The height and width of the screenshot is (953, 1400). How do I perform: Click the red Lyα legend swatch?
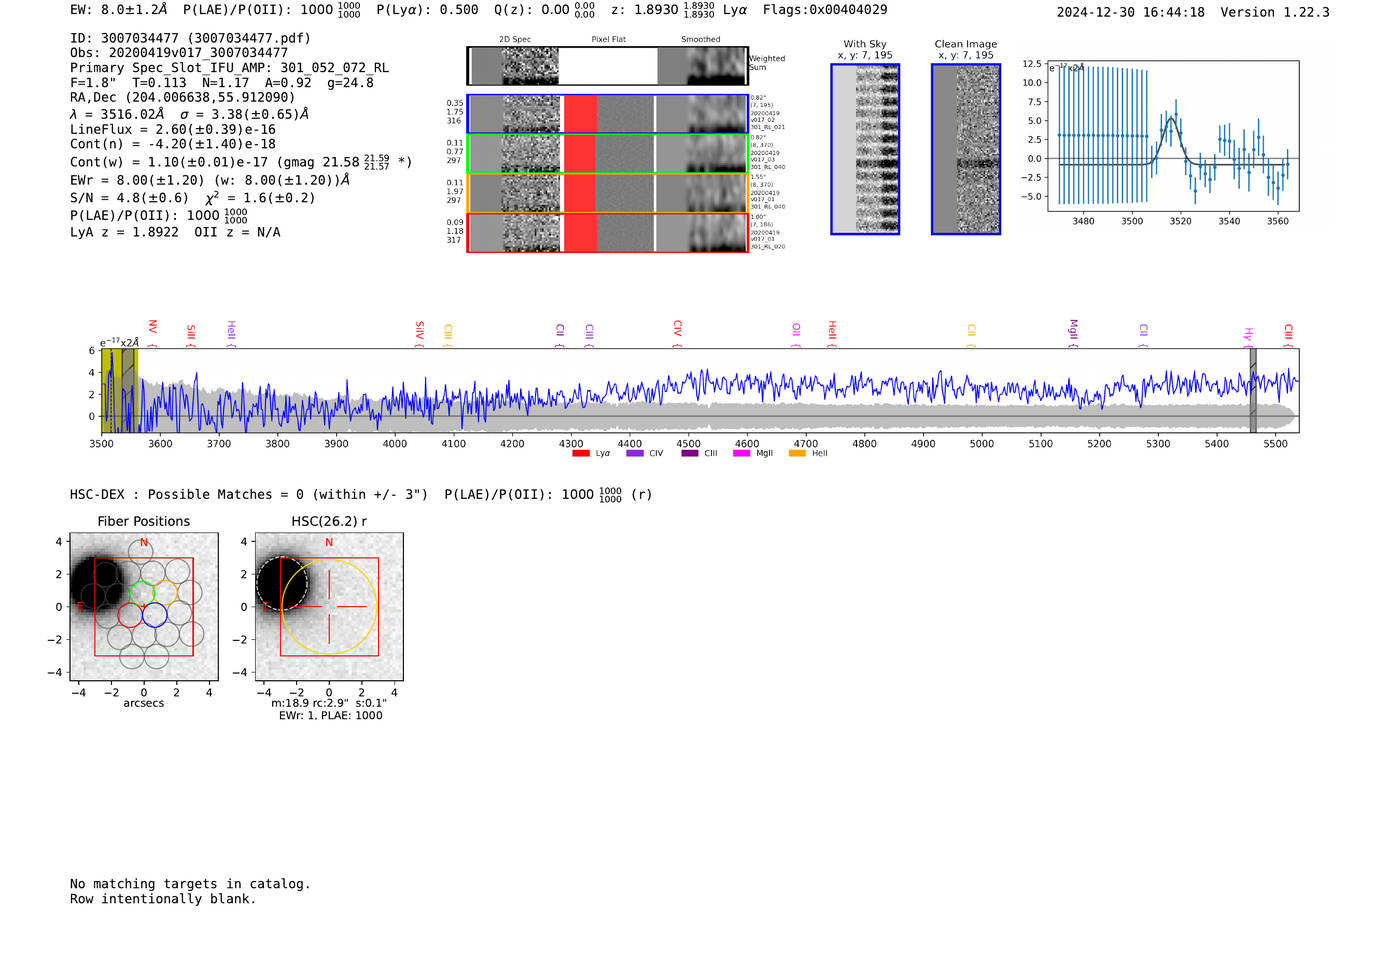point(580,454)
